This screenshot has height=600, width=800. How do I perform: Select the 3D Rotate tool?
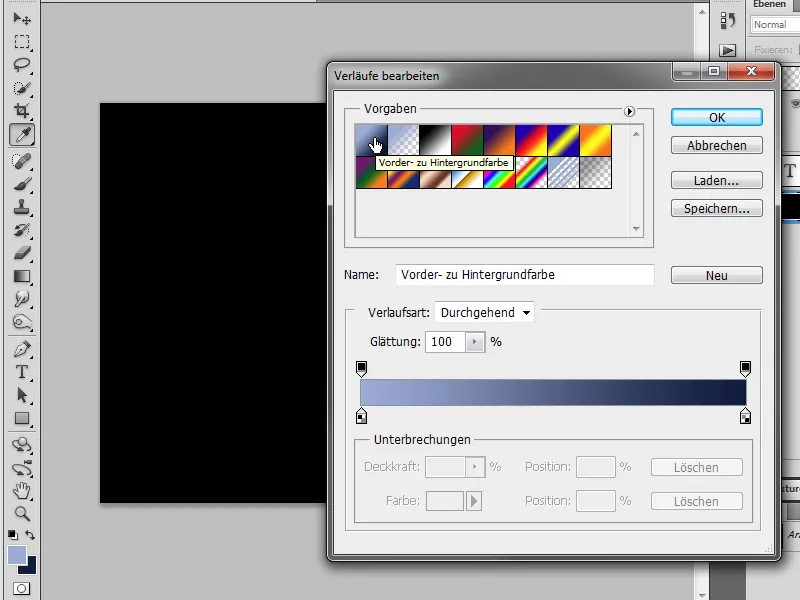click(x=21, y=445)
